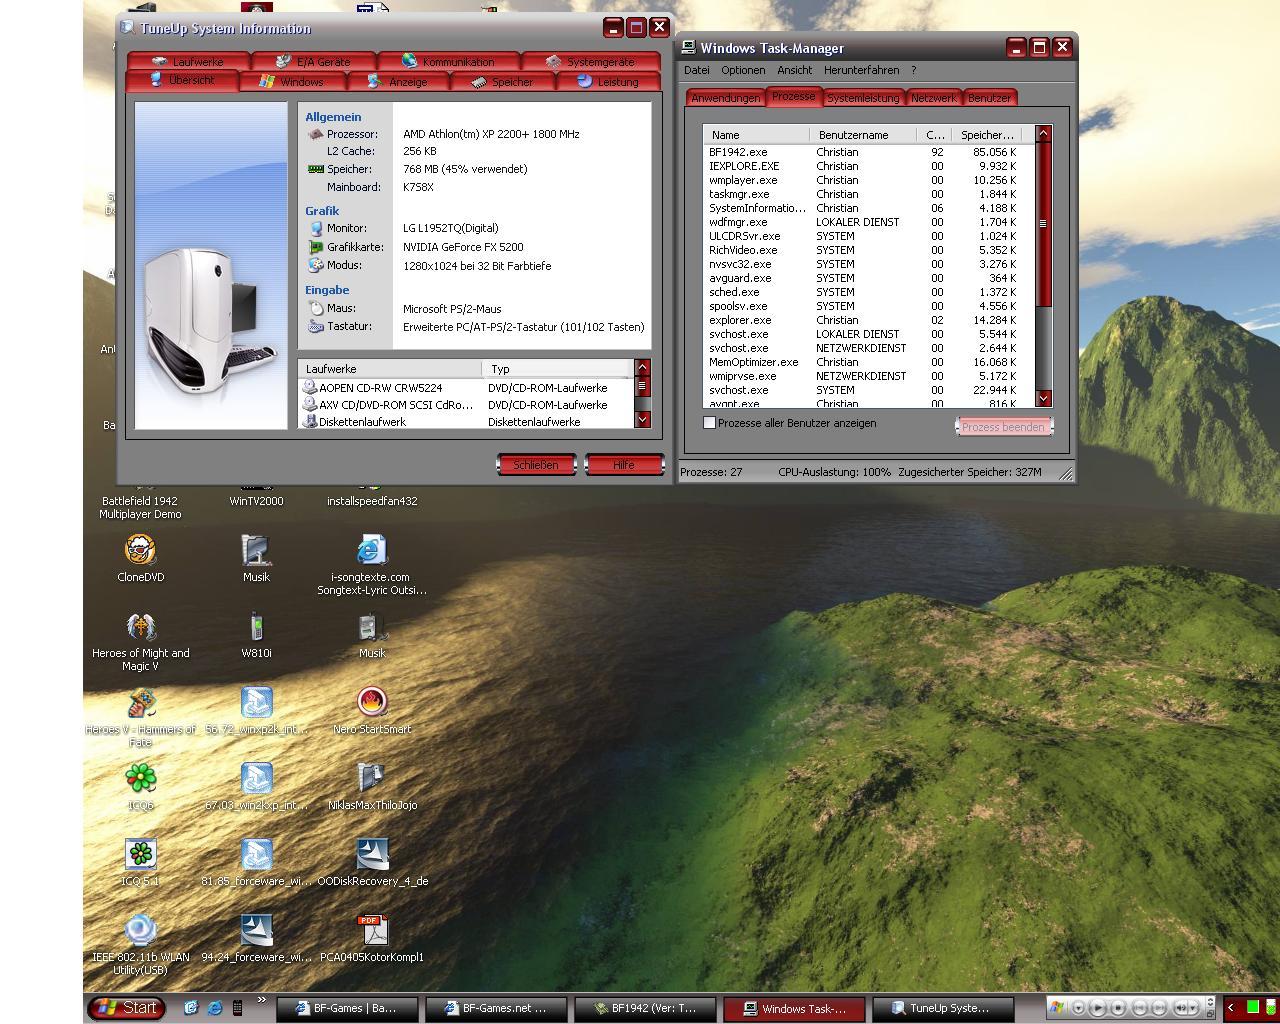Click the Schließen button in TuneUp
Image resolution: width=1280 pixels, height=1024 pixels.
tap(536, 465)
